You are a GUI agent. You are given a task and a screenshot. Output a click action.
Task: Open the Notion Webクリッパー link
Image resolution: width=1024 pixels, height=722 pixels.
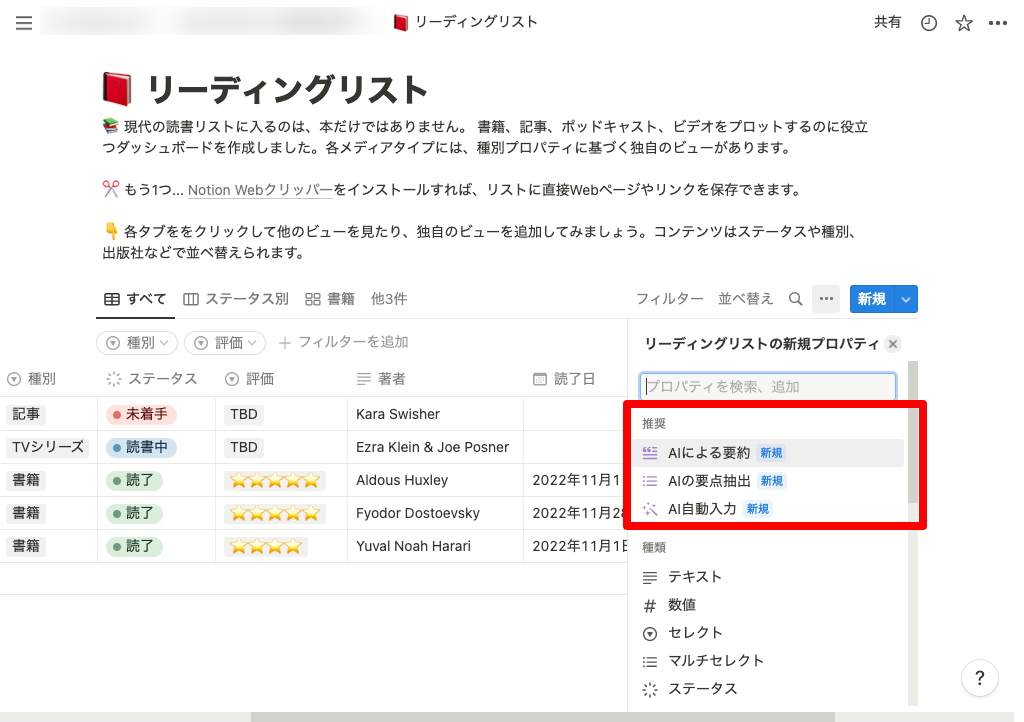pyautogui.click(x=260, y=190)
